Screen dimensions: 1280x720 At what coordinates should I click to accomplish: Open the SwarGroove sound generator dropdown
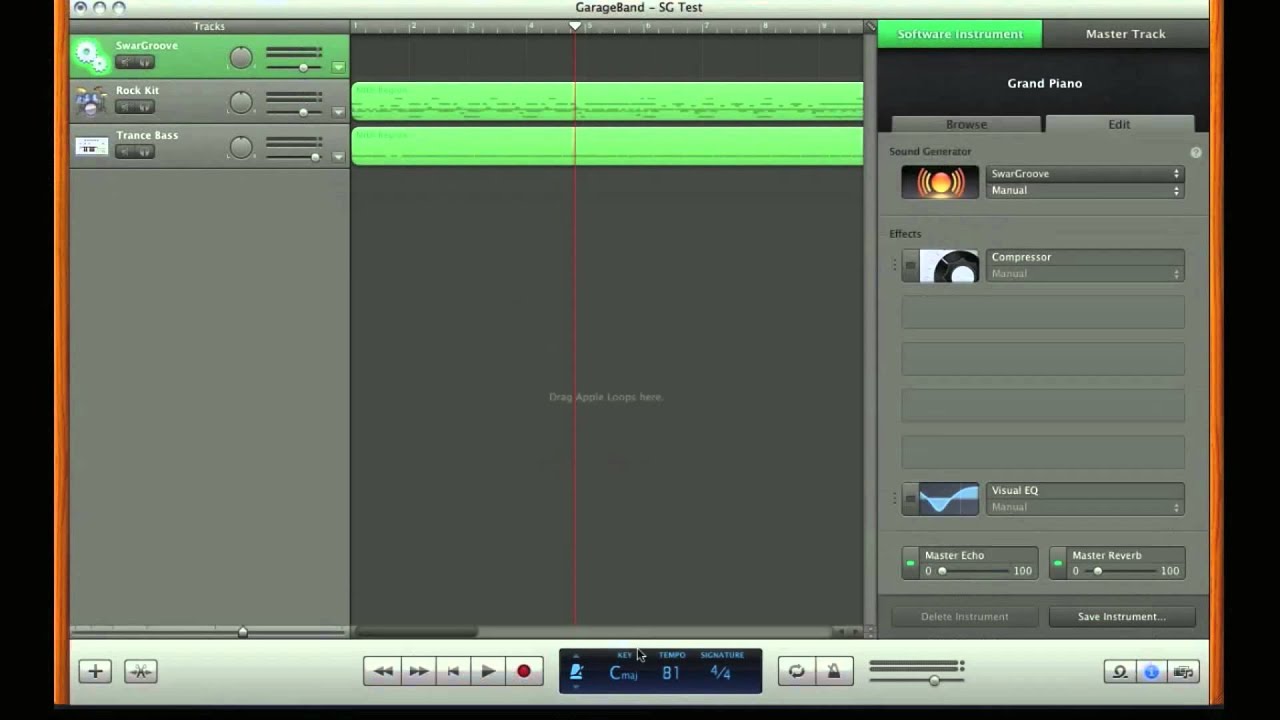[x=1085, y=174]
